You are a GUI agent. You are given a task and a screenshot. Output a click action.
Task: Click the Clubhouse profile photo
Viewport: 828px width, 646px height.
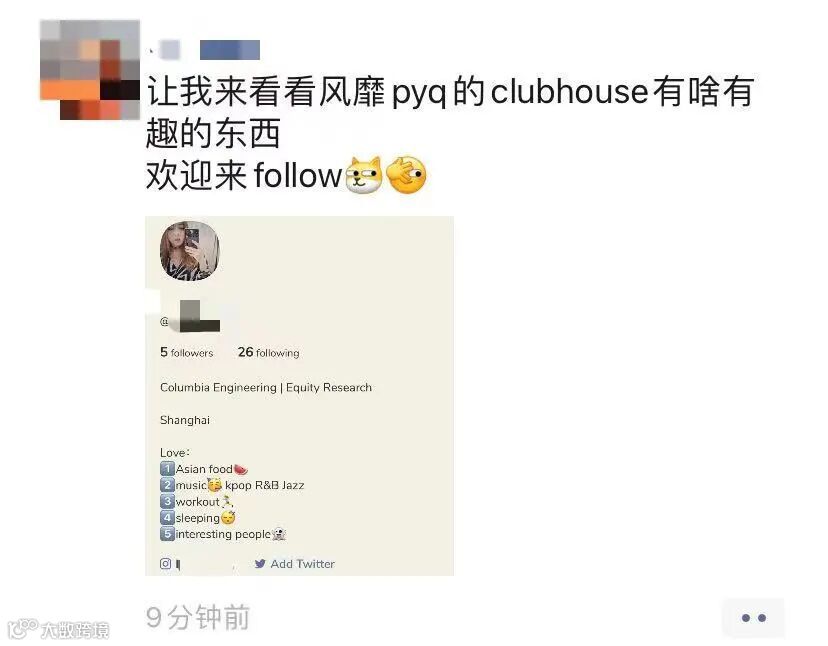coord(190,251)
